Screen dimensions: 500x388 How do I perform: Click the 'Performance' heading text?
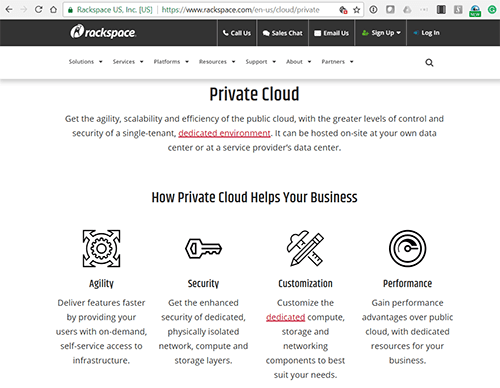[407, 284]
